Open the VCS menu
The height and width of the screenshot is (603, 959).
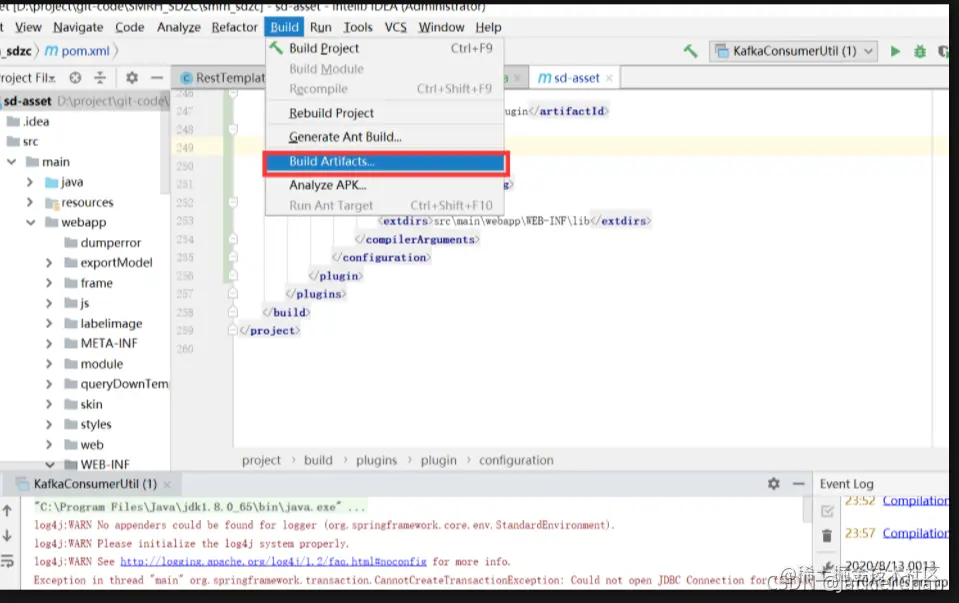pos(395,28)
